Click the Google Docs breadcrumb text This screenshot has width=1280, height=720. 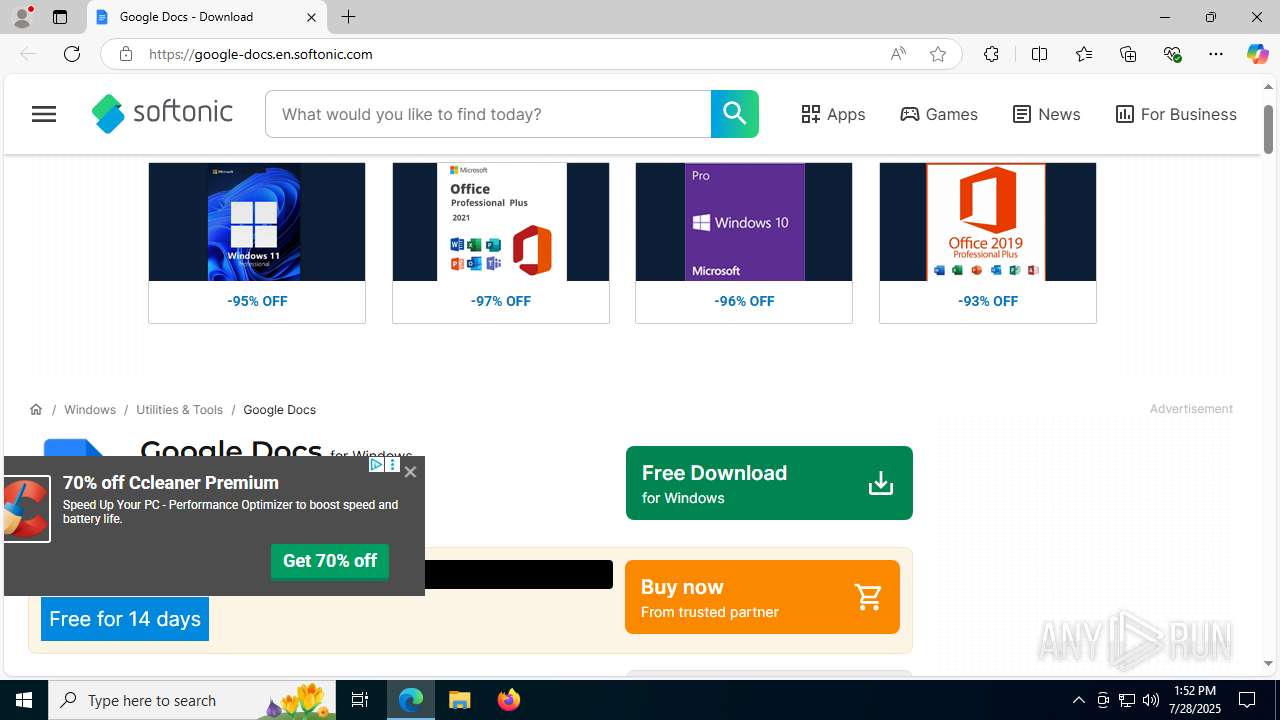280,409
